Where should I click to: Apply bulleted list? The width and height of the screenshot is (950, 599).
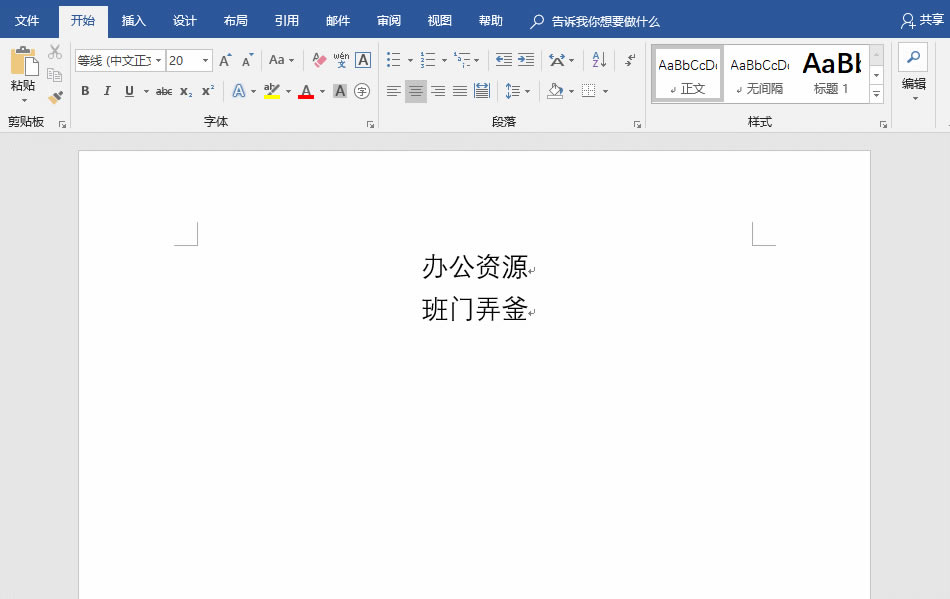[394, 59]
